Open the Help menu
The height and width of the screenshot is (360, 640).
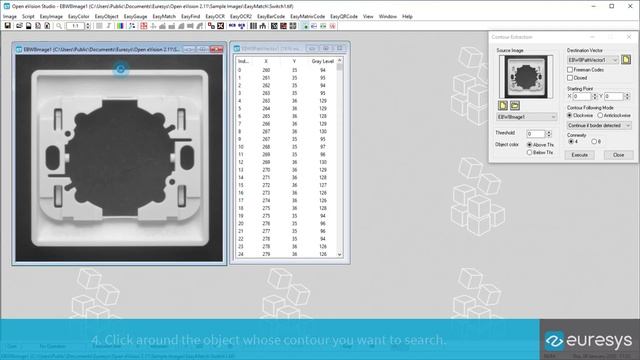[x=407, y=16]
